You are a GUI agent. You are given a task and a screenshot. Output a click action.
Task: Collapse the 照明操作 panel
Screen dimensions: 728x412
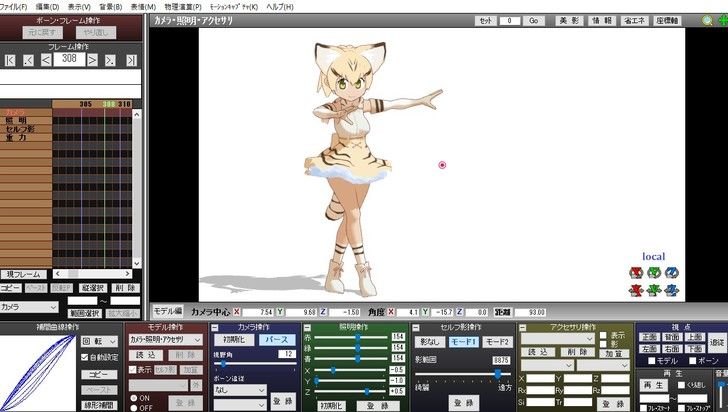307,328
